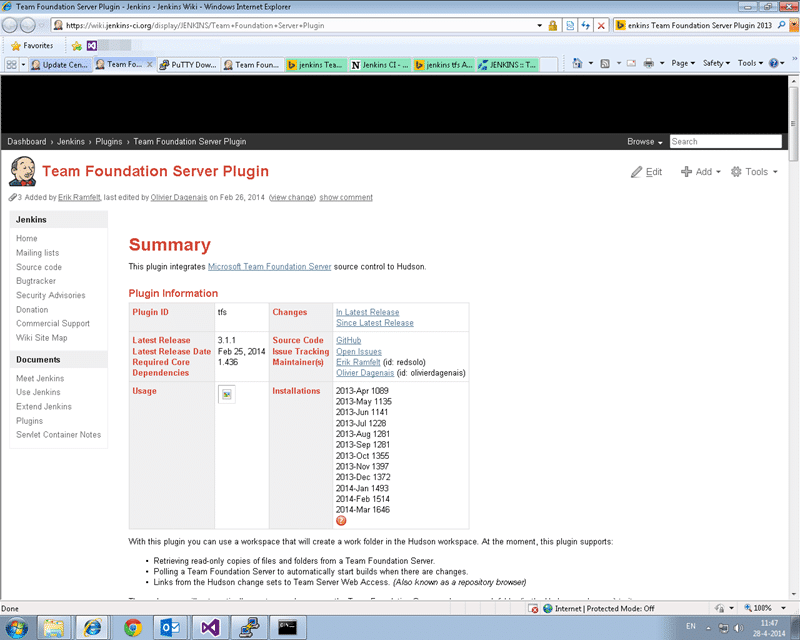Open the Page menu dropdown
The width and height of the screenshot is (800, 640).
(683, 63)
